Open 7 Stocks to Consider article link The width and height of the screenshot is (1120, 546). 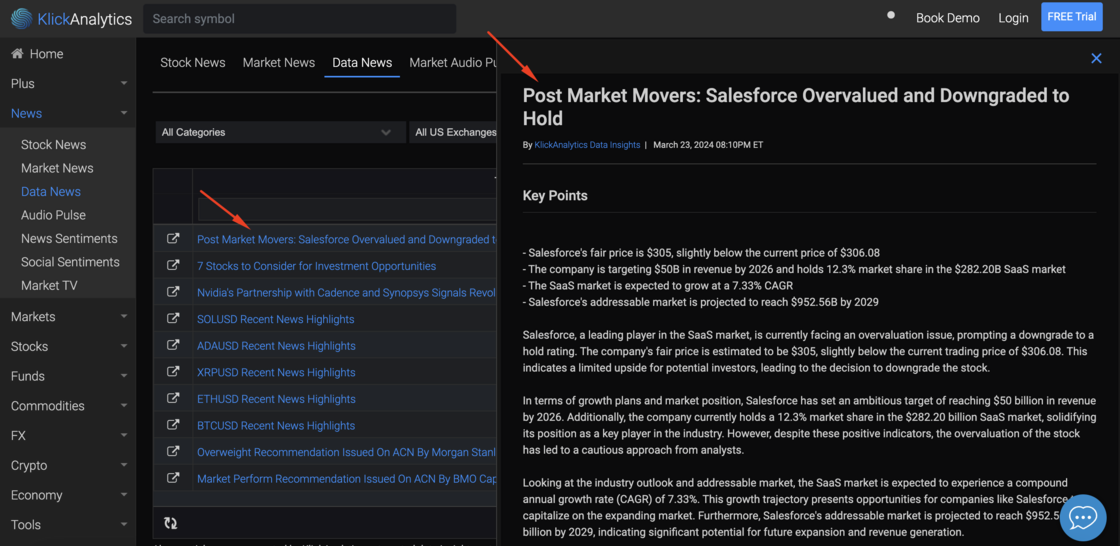[316, 266]
